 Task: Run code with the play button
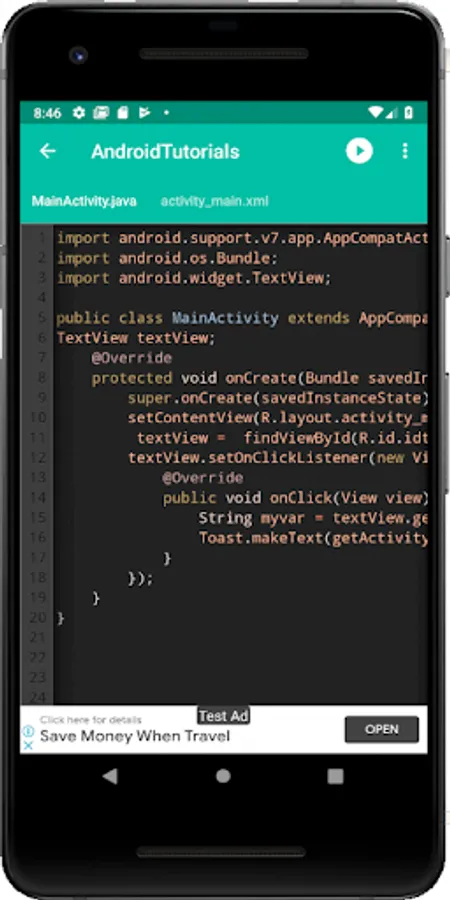pos(359,151)
